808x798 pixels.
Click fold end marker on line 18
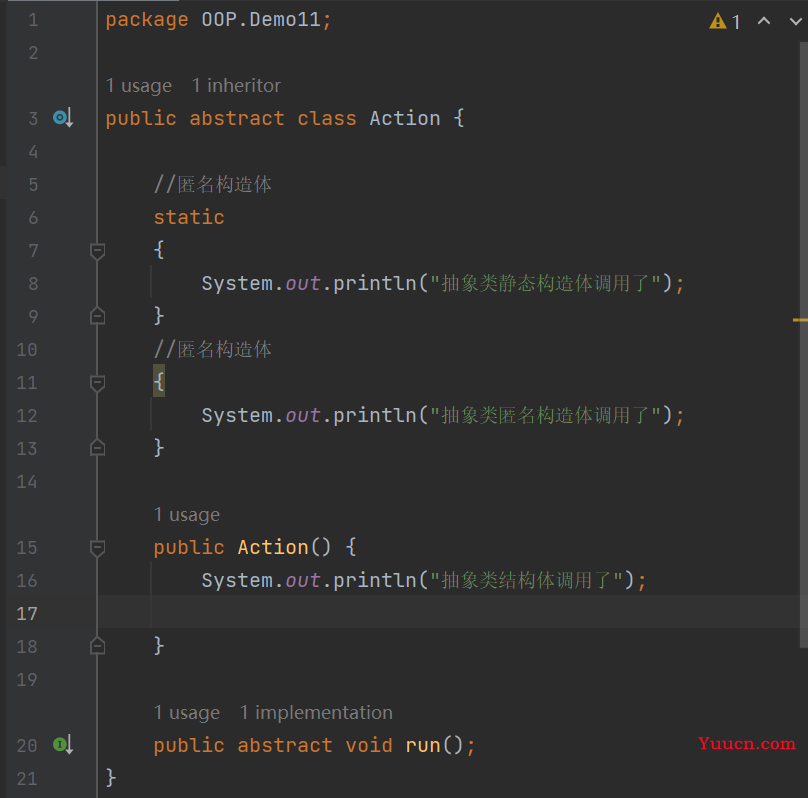click(x=97, y=646)
